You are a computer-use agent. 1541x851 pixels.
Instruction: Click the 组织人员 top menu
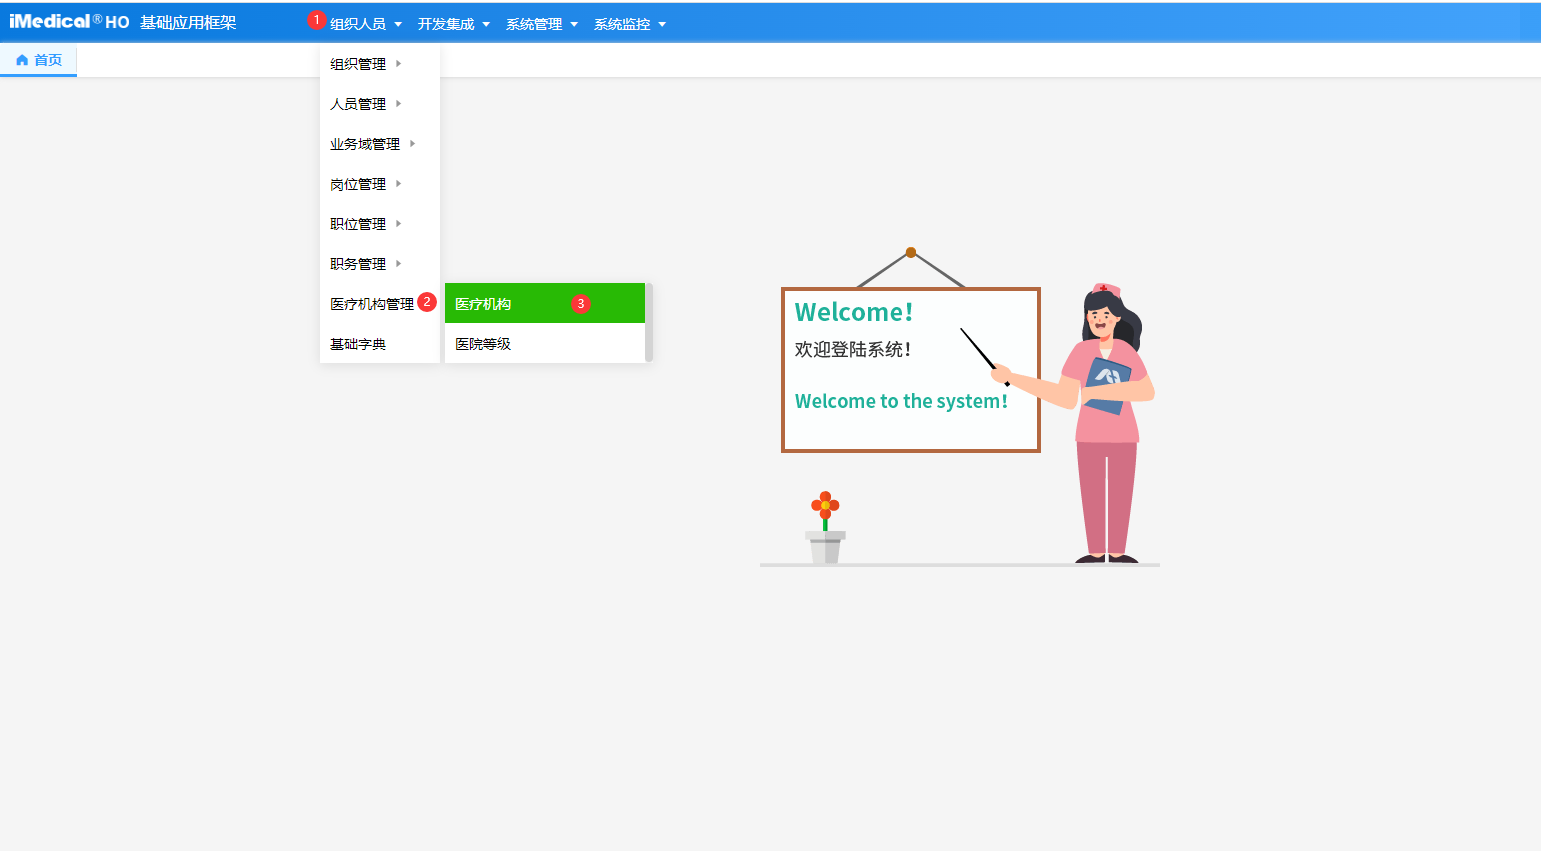[x=358, y=24]
